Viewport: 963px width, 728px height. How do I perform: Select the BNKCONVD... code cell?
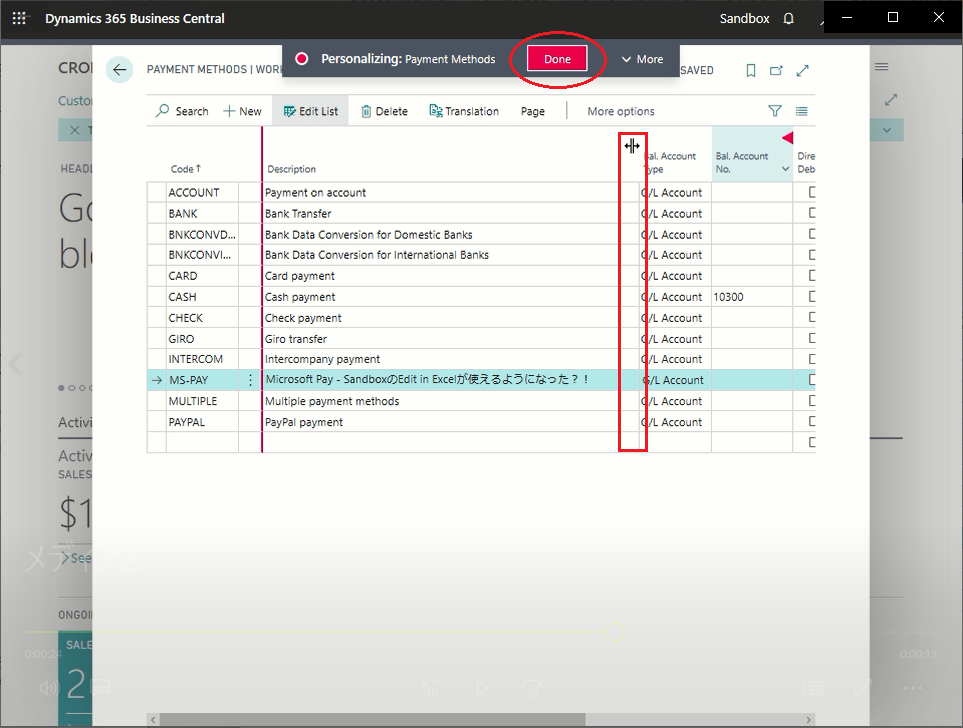(x=201, y=234)
